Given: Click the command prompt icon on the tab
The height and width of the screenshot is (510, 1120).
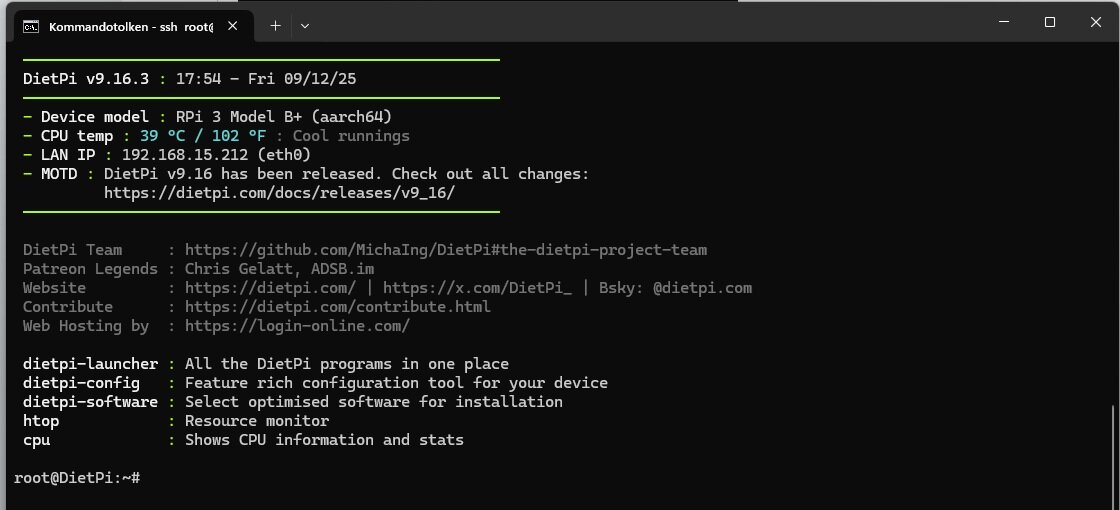Looking at the screenshot, I should [x=31, y=26].
